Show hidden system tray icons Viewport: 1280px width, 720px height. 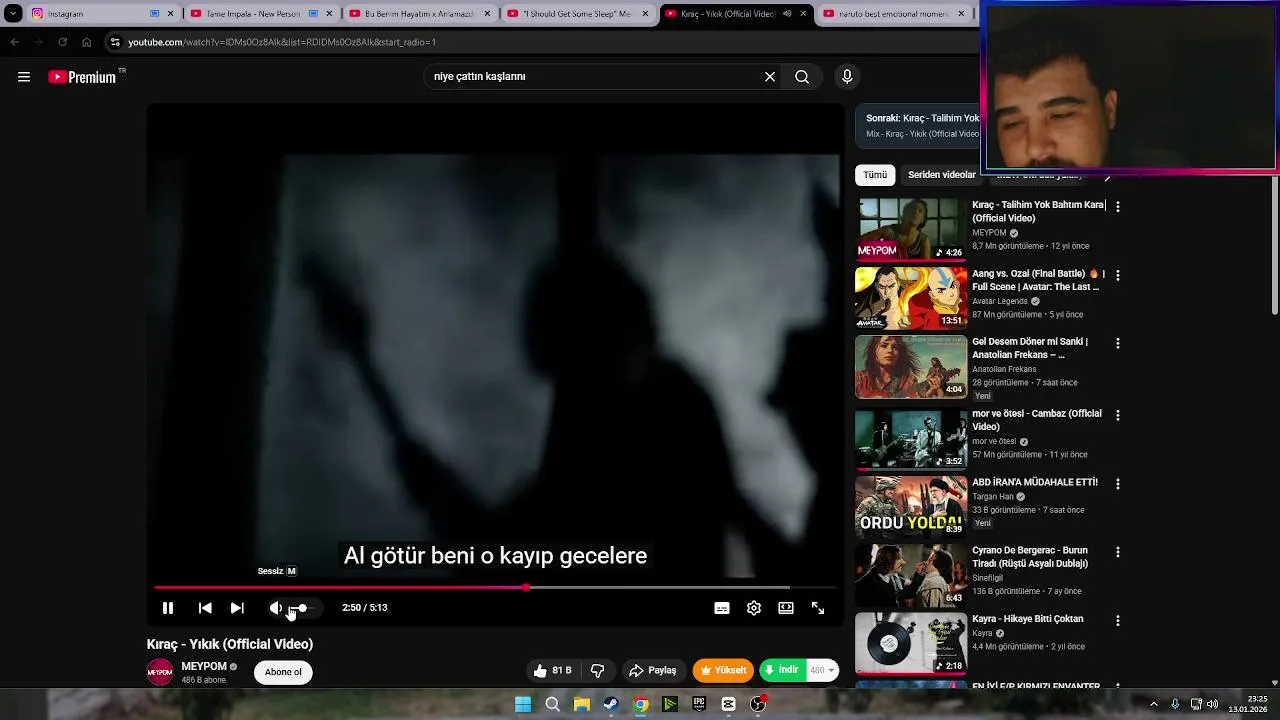[1153, 704]
